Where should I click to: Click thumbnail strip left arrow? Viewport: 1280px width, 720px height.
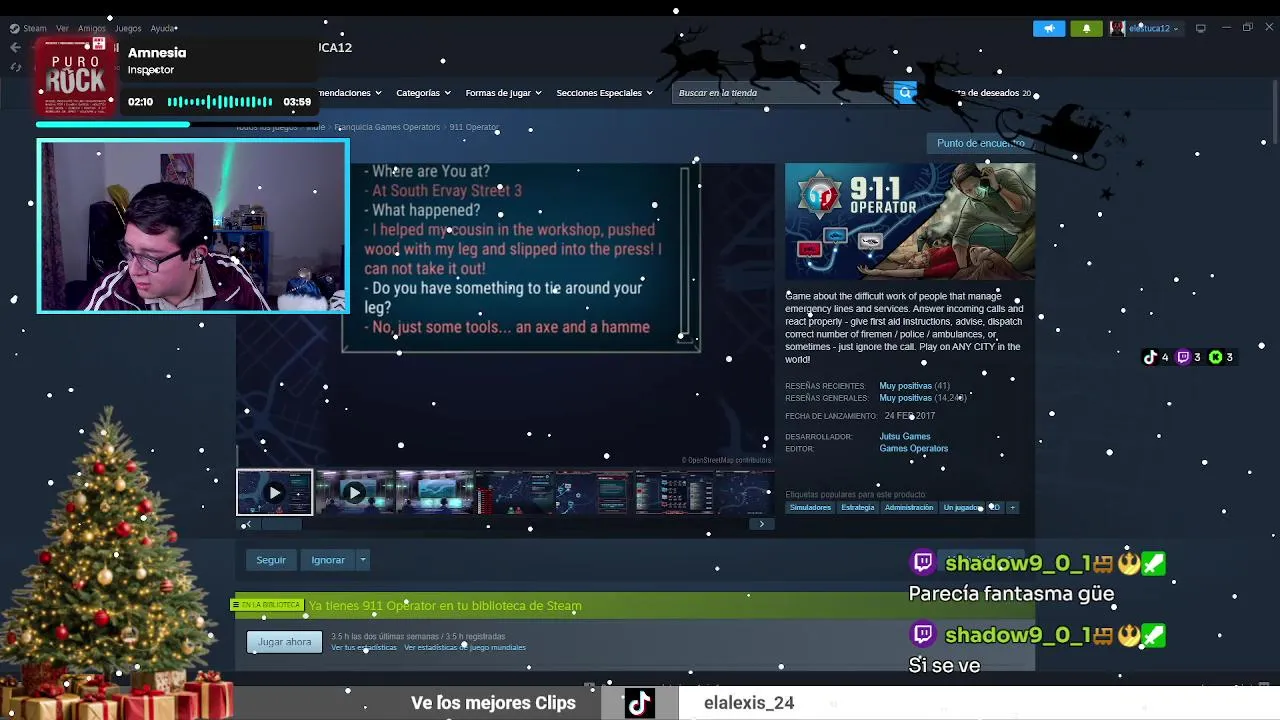coord(246,524)
